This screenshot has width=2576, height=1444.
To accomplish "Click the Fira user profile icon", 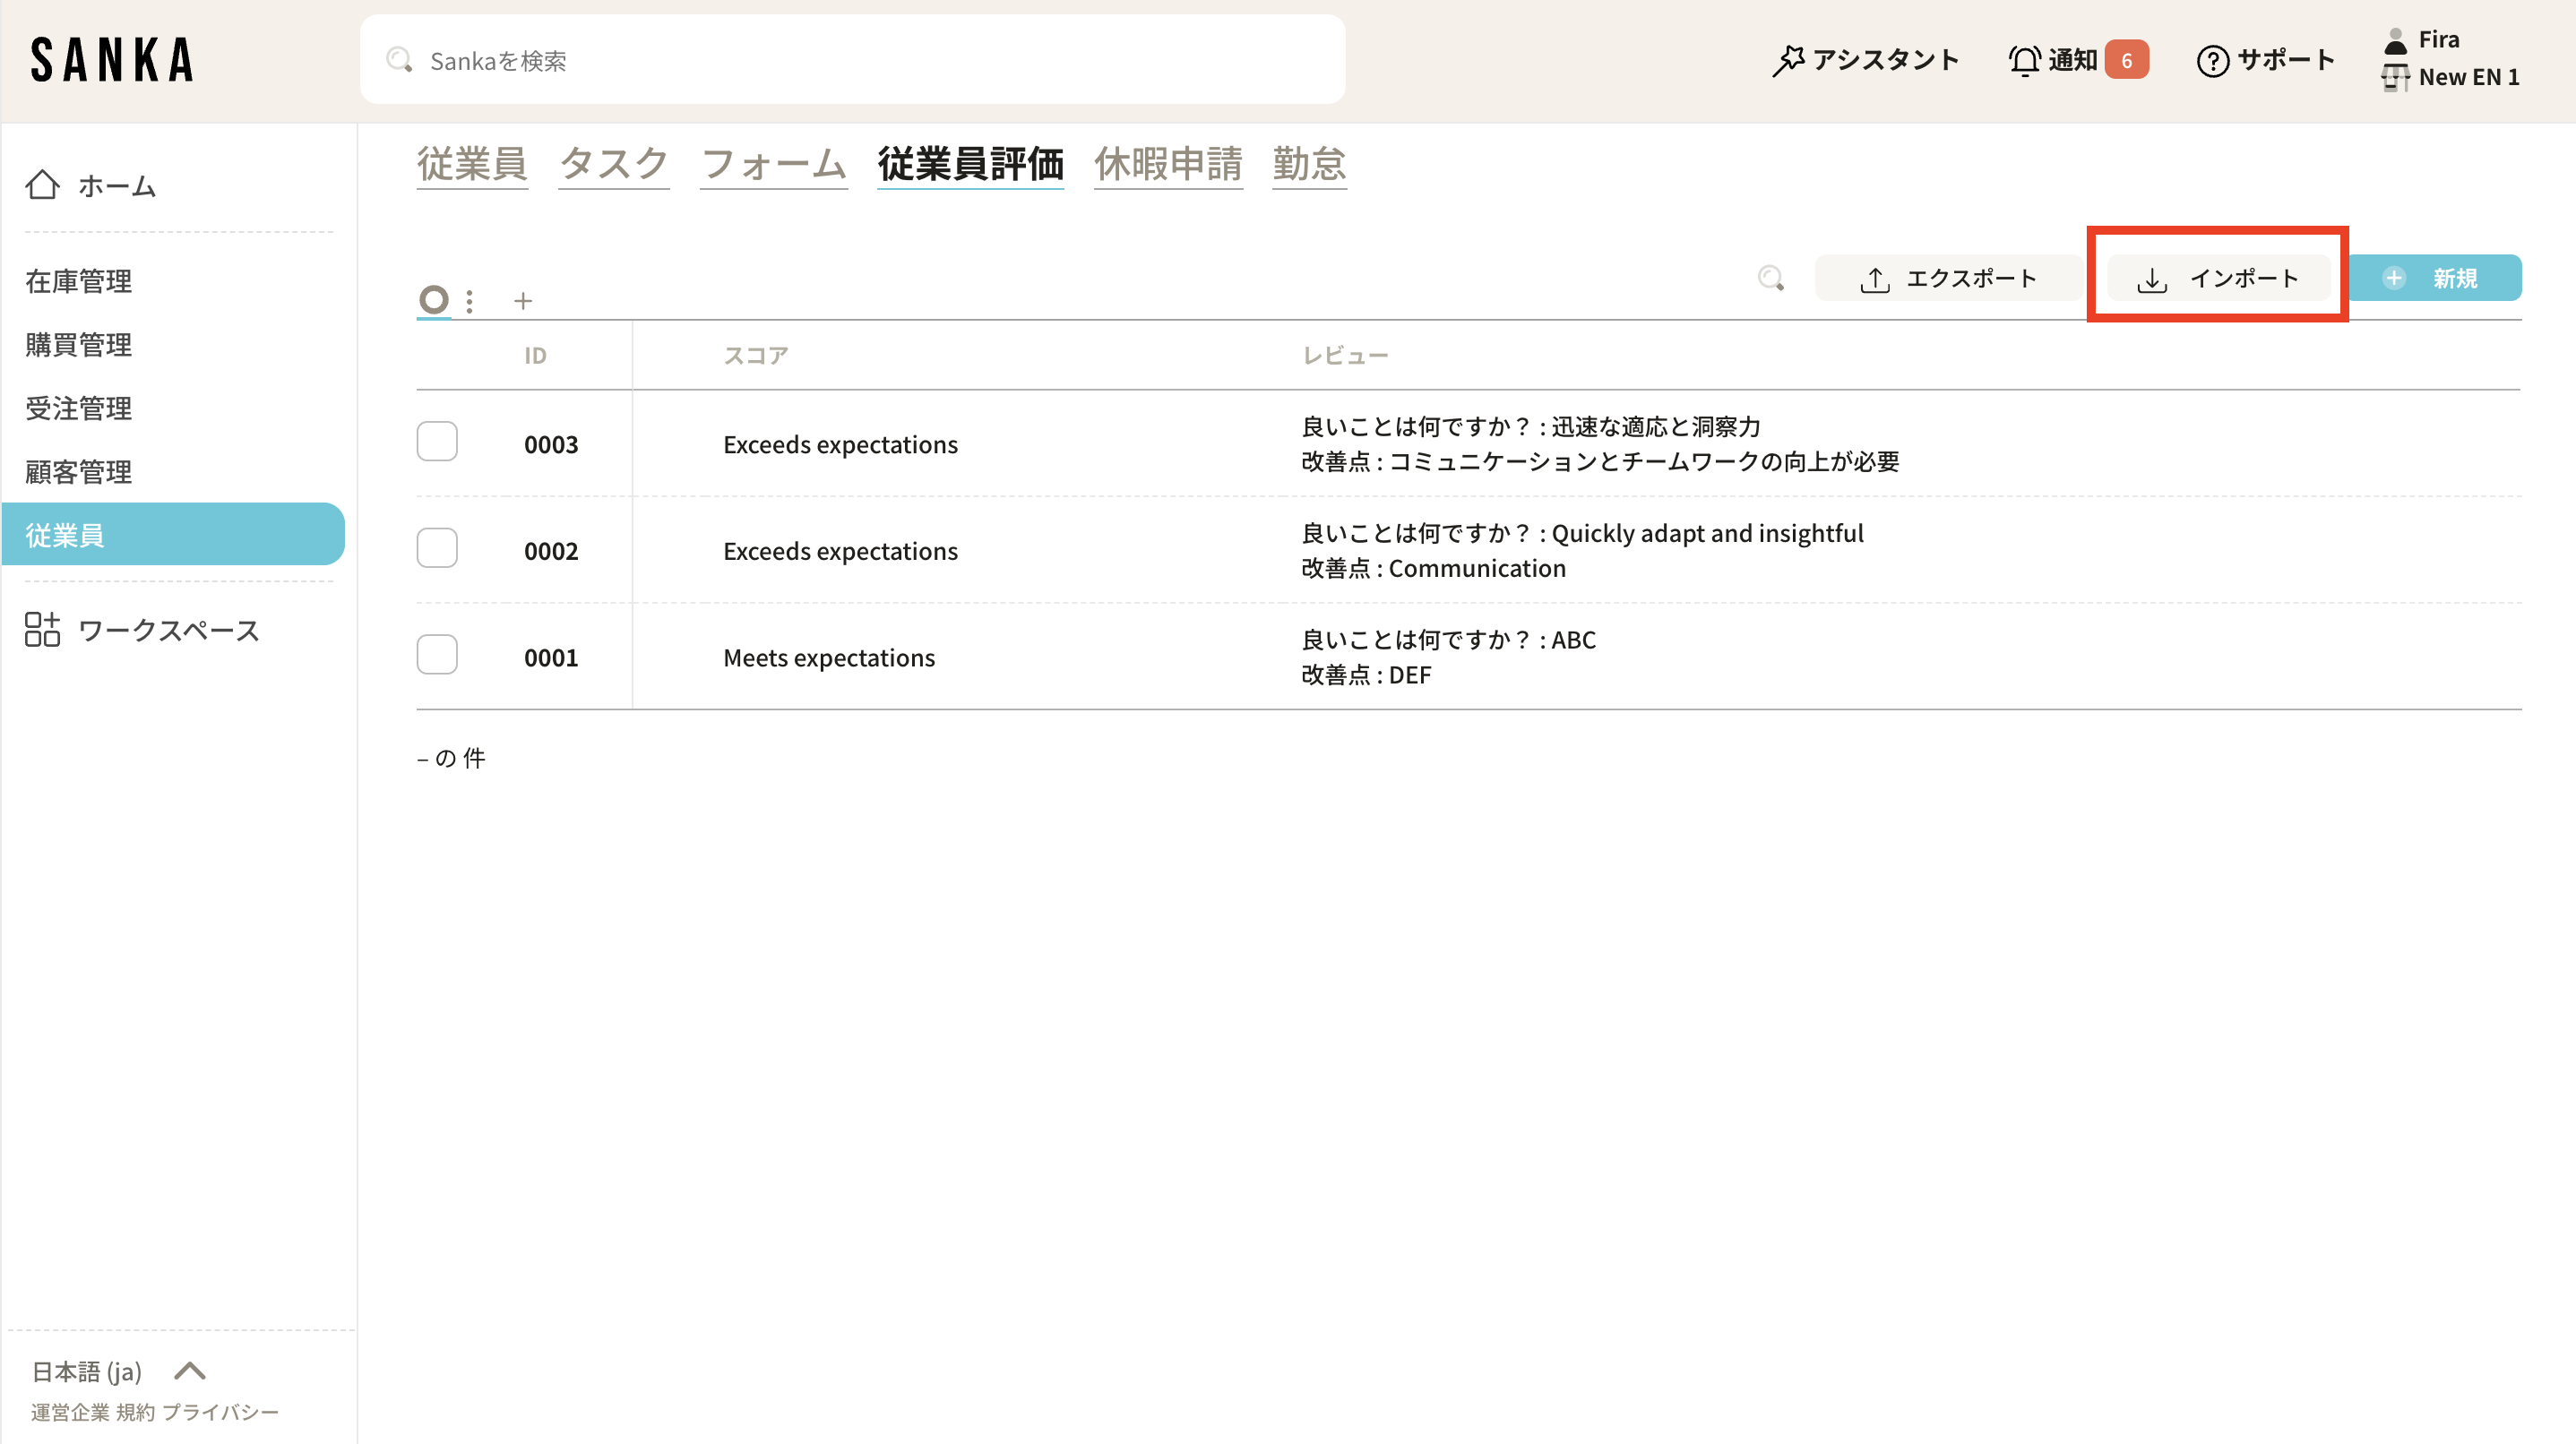I will click(x=2395, y=40).
